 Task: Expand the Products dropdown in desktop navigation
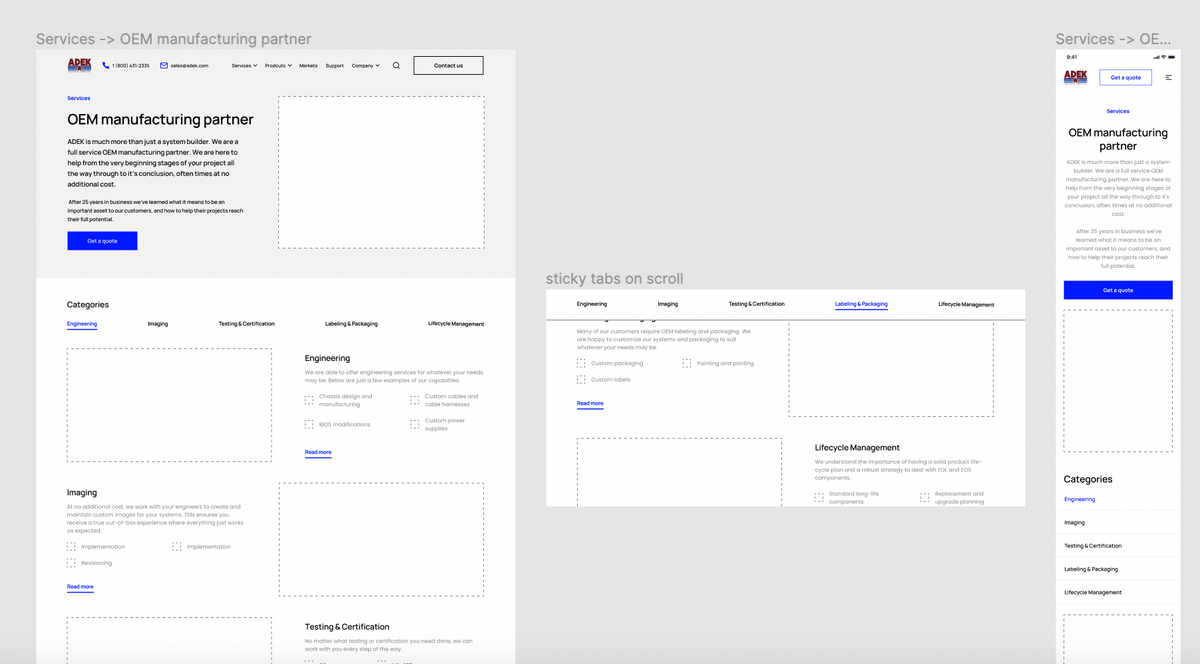coord(278,66)
